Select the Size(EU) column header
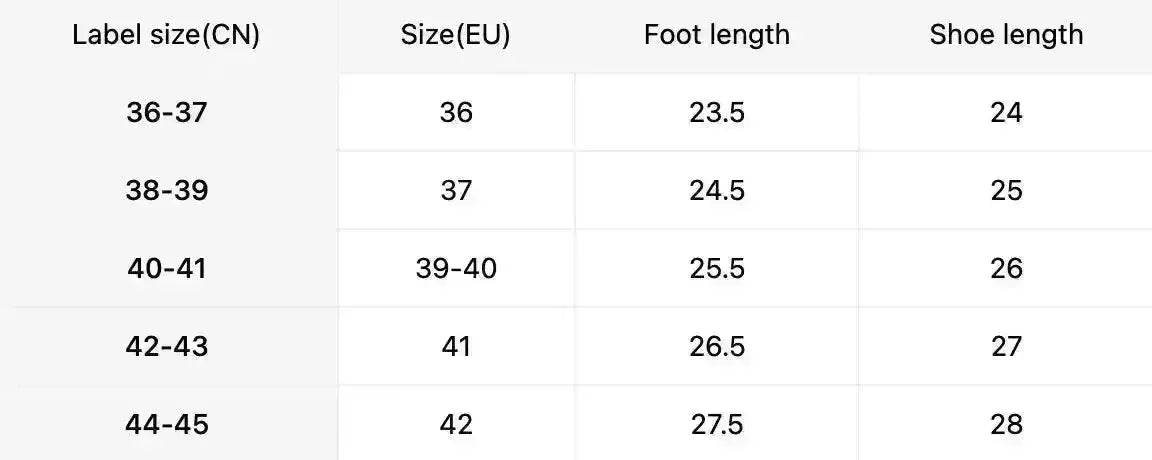1152x460 pixels. coord(456,35)
